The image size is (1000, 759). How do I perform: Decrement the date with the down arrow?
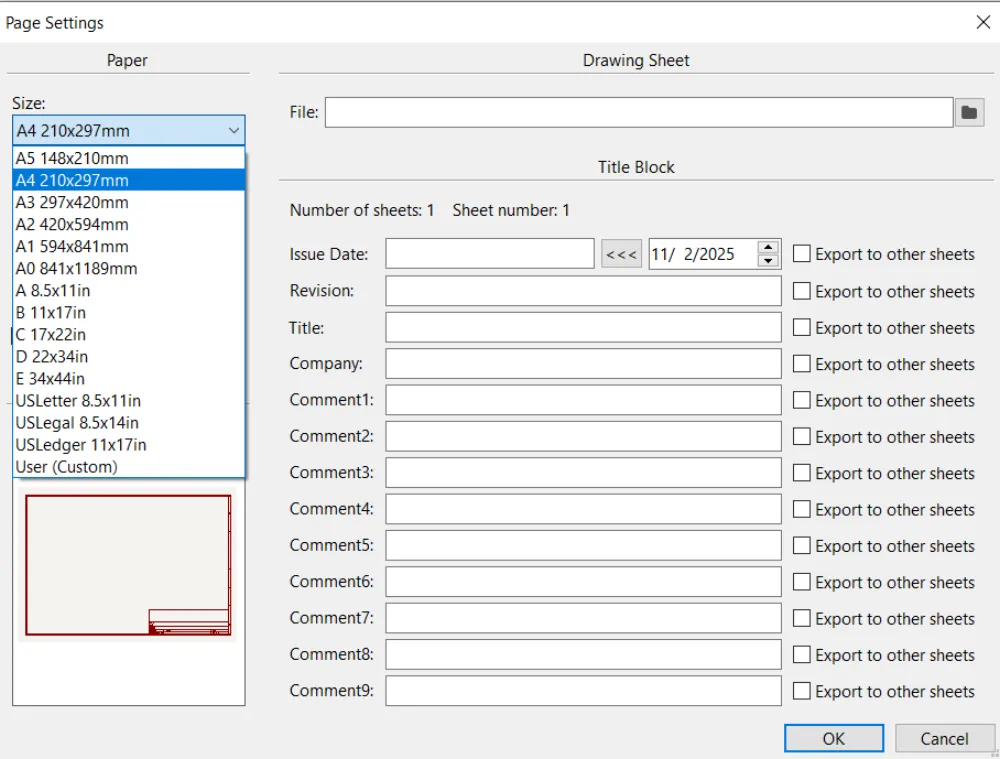(767, 259)
